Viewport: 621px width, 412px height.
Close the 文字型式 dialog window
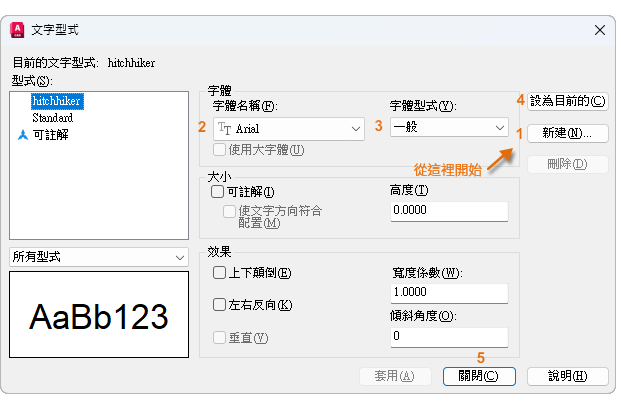click(598, 32)
